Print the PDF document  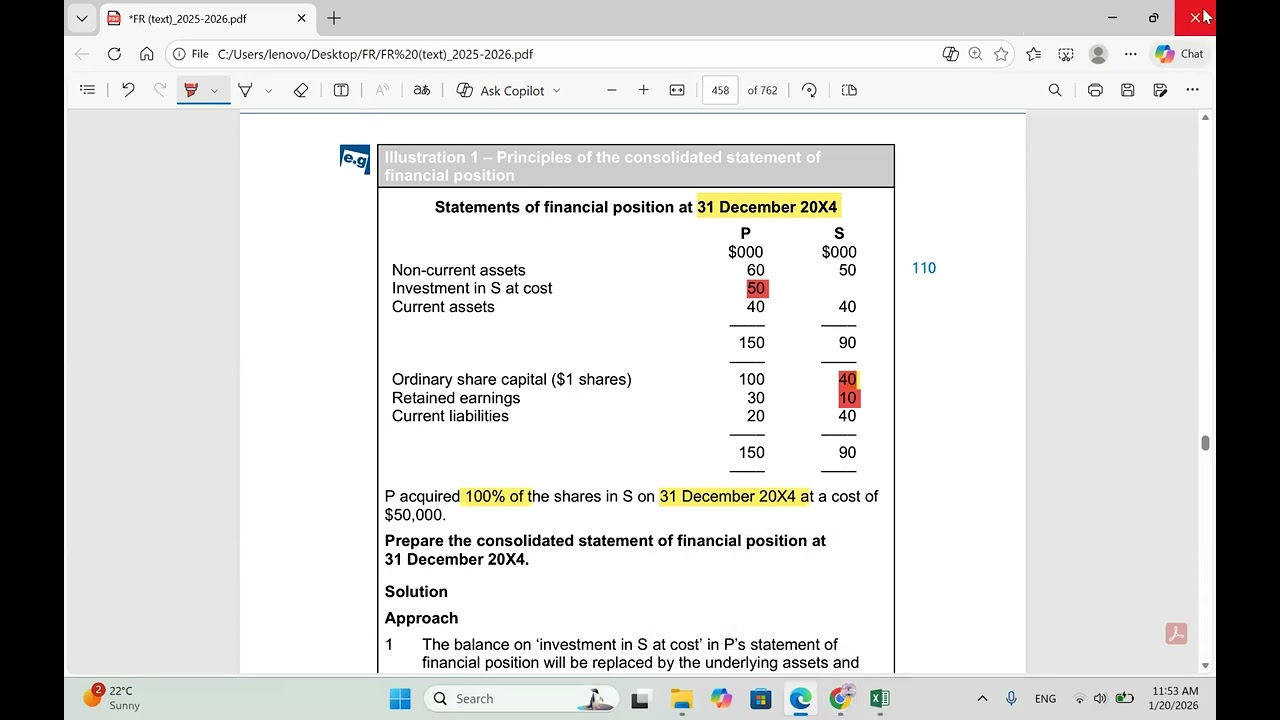[x=1095, y=90]
